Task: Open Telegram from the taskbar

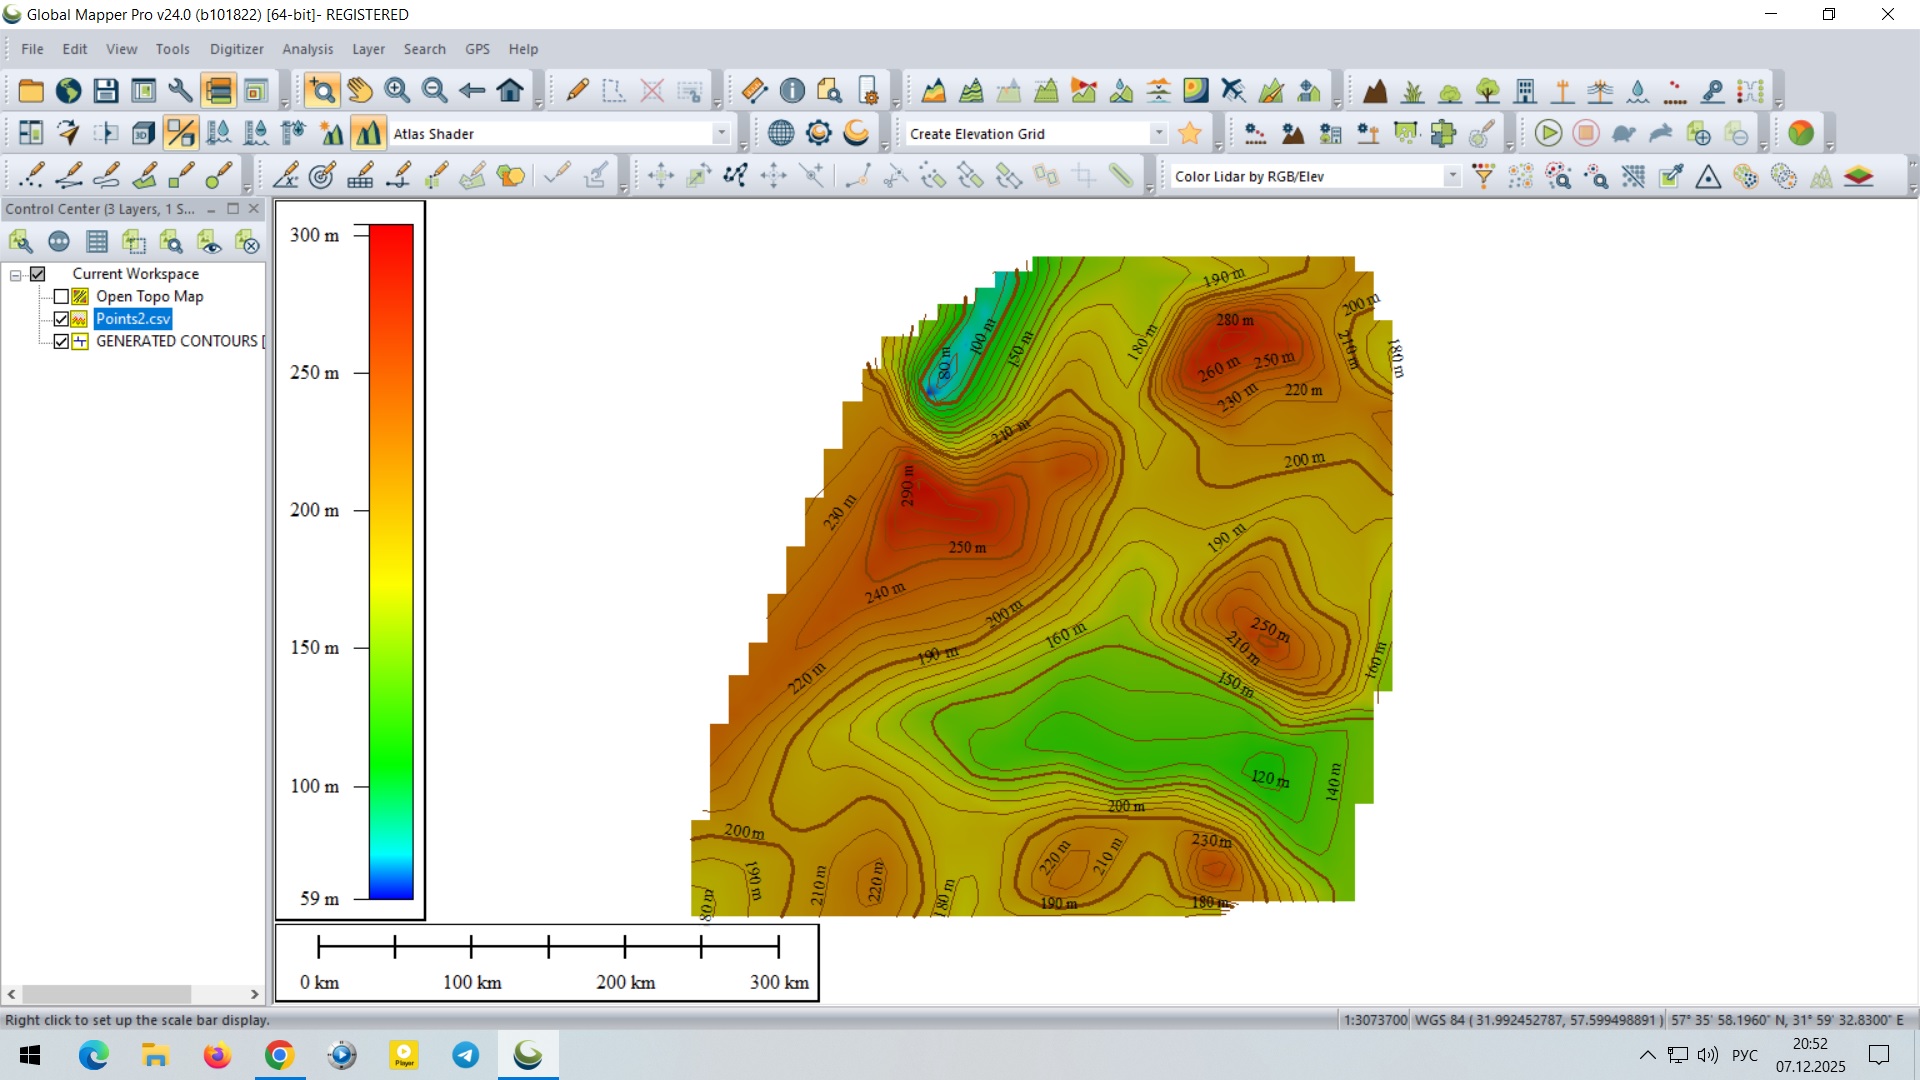Action: pyautogui.click(x=466, y=1055)
